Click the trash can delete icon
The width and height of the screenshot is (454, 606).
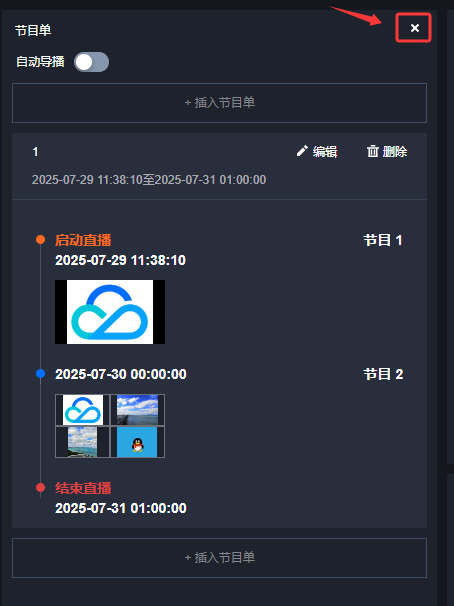point(372,151)
